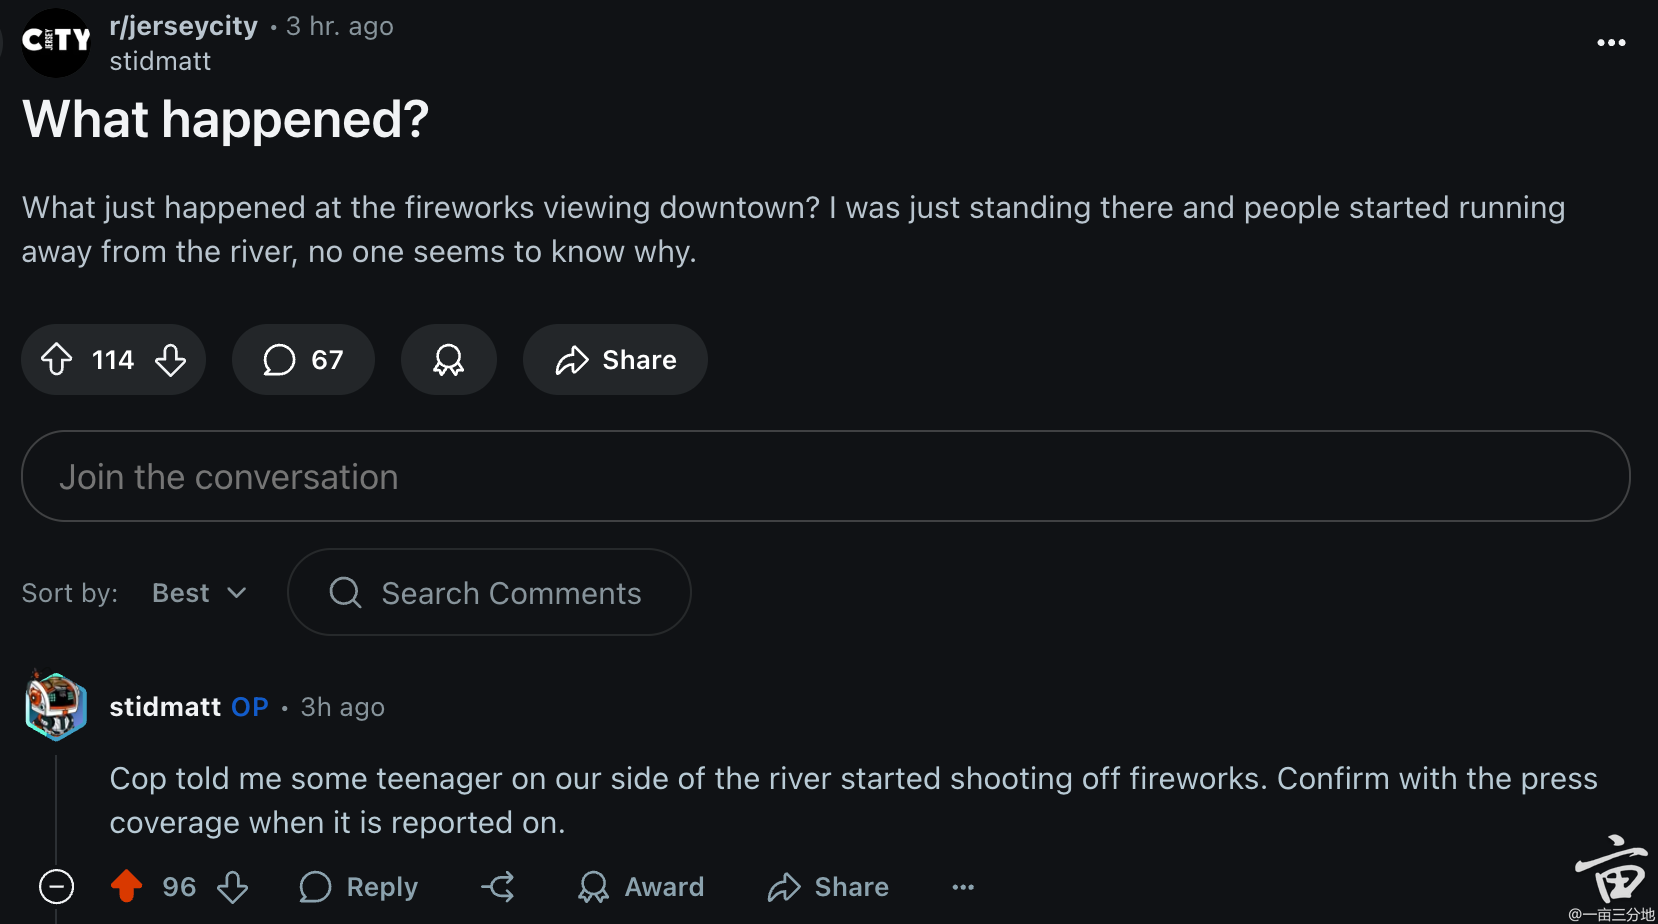
Task: Open the post overflow menu (three dots)
Action: pos(1611,42)
